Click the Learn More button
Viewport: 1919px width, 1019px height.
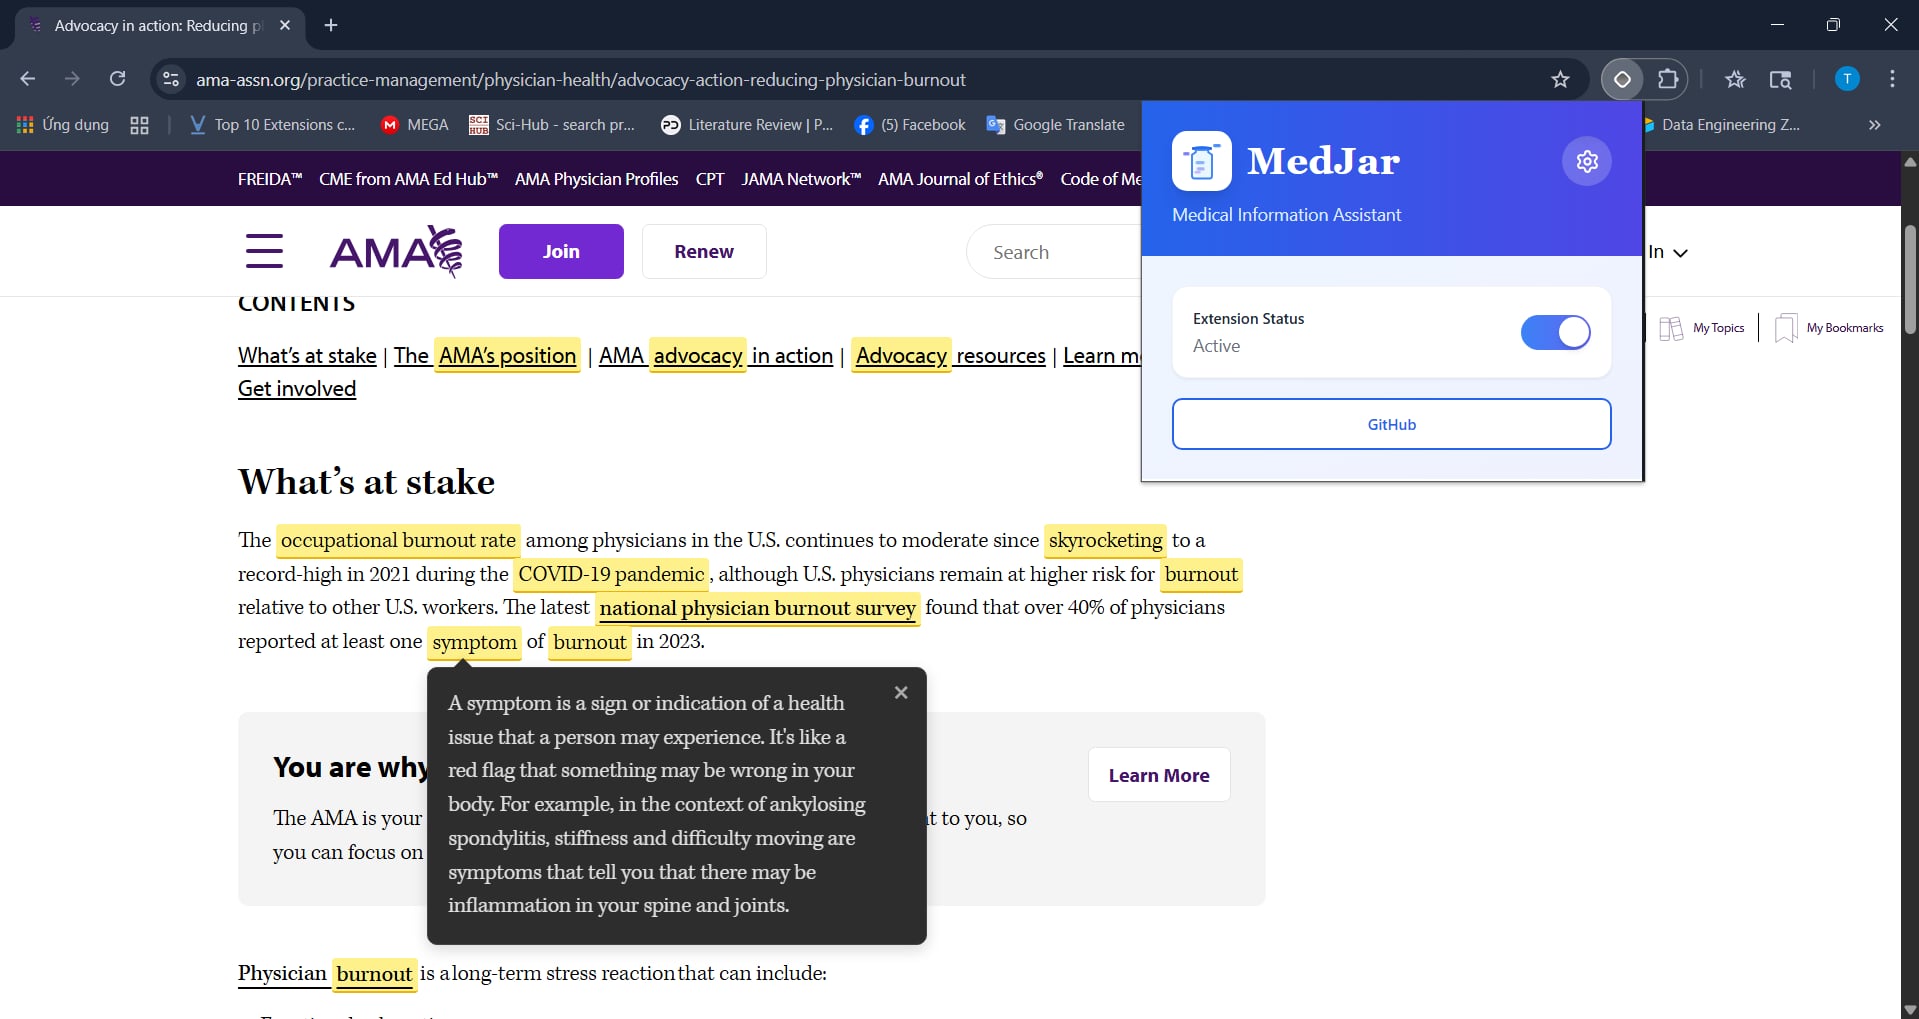pyautogui.click(x=1159, y=775)
